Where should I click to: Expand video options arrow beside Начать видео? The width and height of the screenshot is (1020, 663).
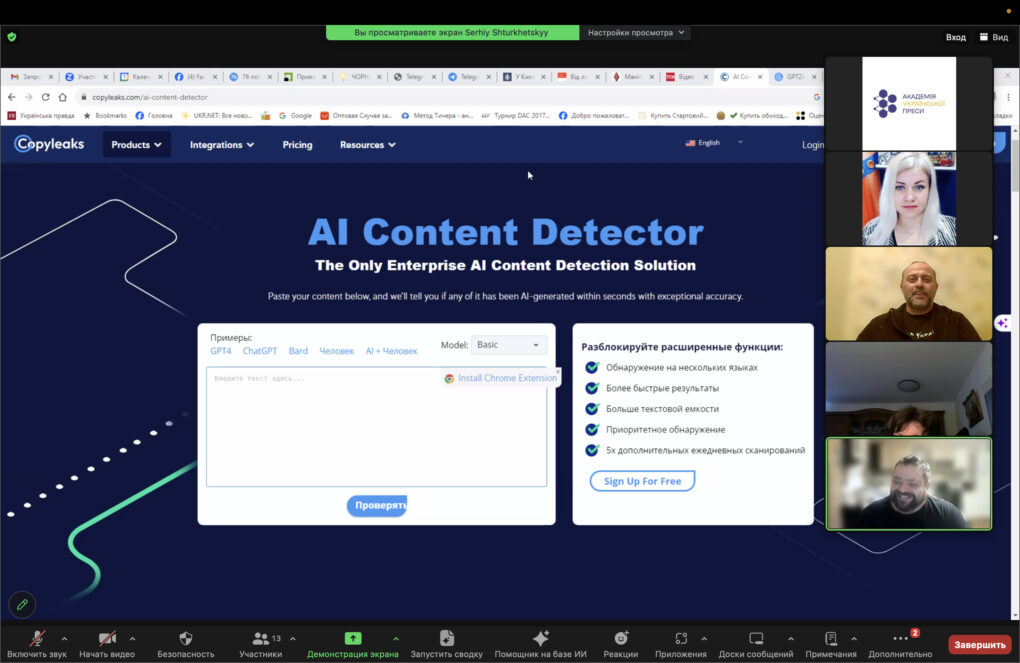132,639
